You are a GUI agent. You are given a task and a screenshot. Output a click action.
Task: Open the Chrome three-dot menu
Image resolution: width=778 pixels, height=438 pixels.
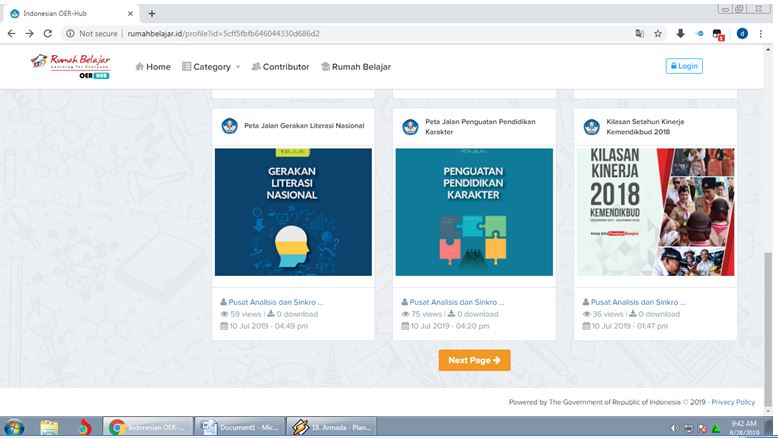point(761,33)
